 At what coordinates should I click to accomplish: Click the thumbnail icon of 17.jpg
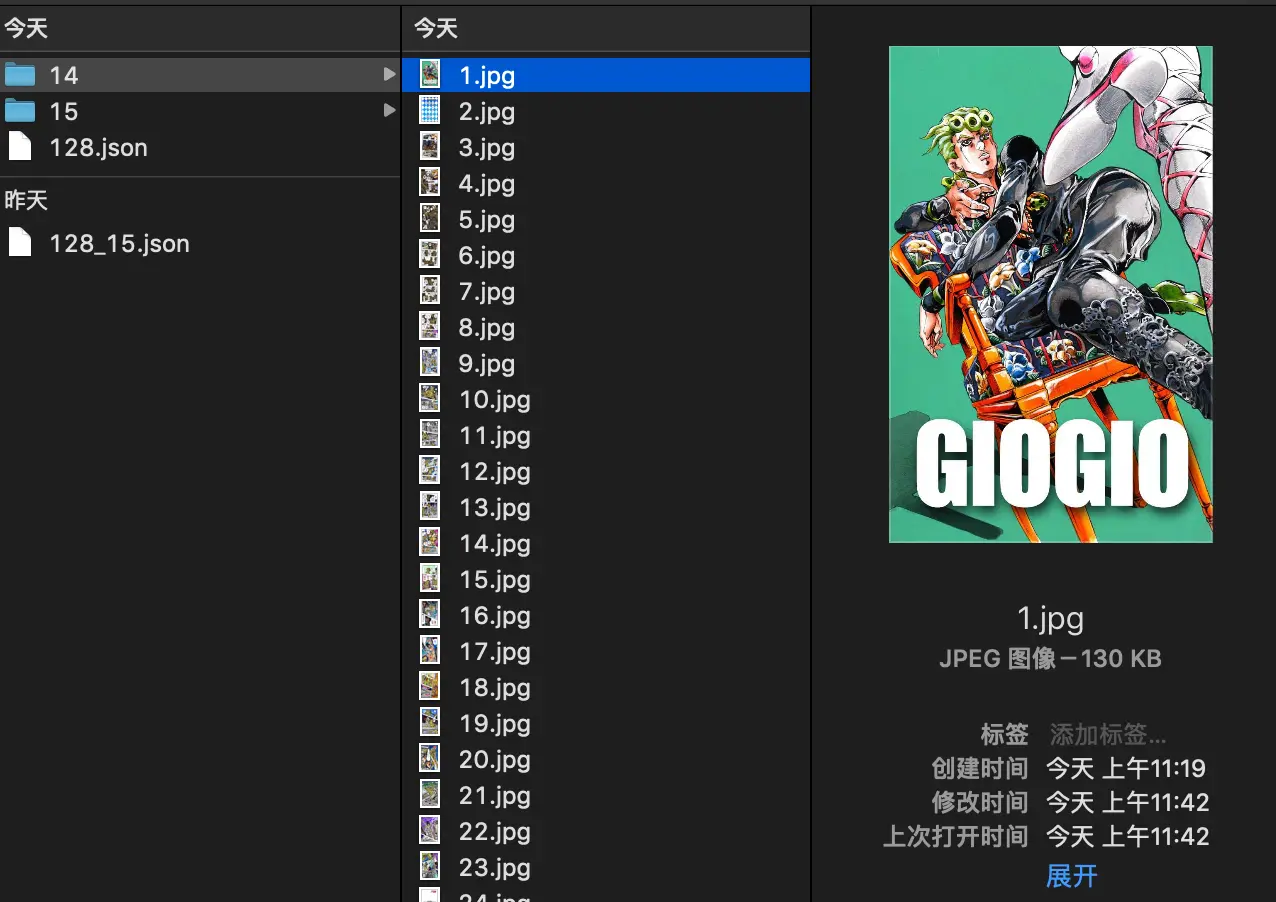point(429,650)
